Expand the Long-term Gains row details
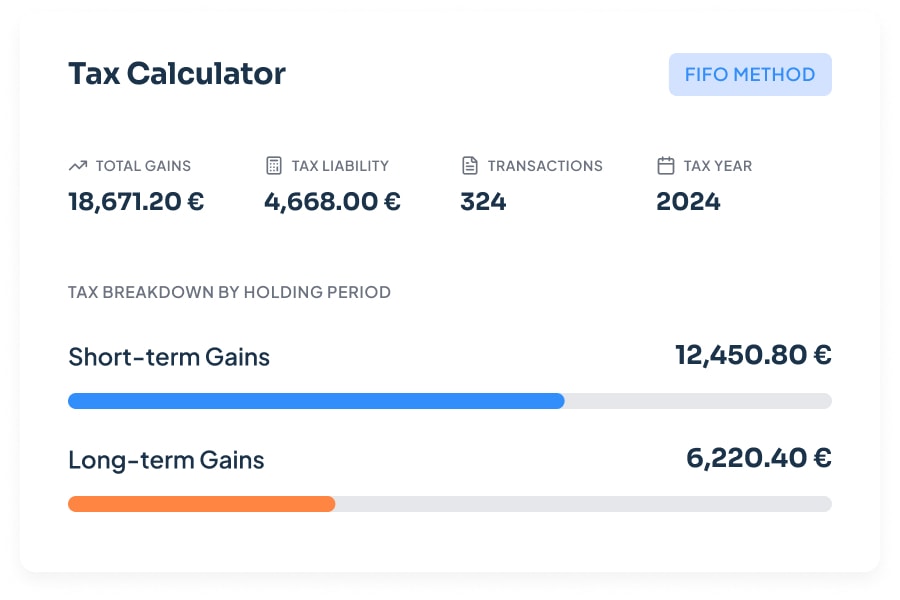This screenshot has height=600, width=900. [x=166, y=459]
